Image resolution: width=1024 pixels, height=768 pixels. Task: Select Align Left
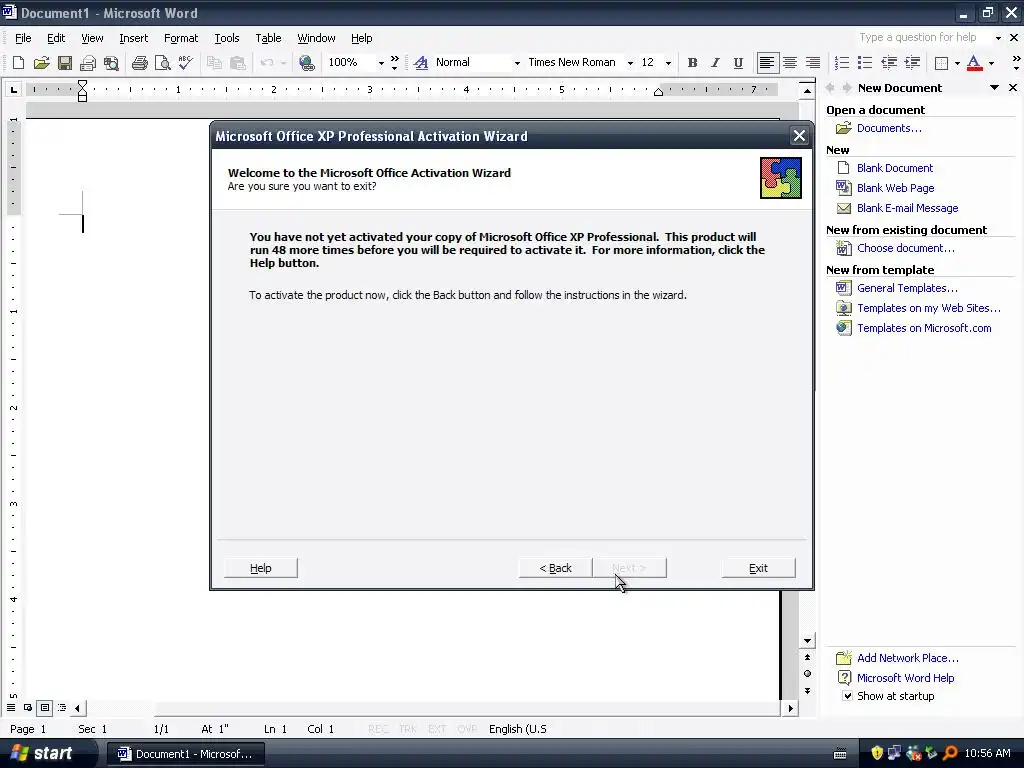767,63
